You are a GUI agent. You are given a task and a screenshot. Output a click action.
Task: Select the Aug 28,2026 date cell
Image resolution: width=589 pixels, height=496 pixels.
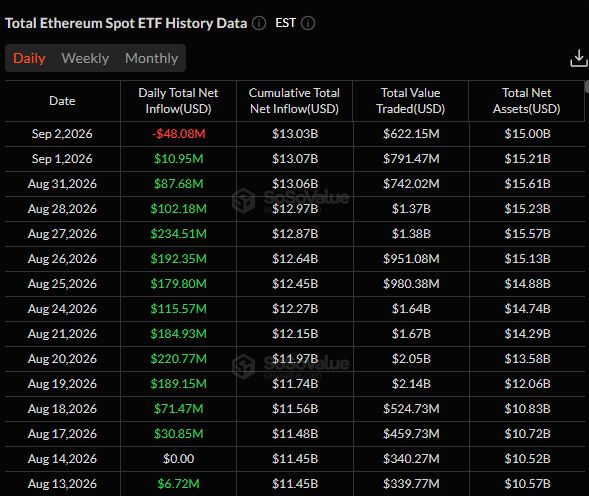(62, 209)
